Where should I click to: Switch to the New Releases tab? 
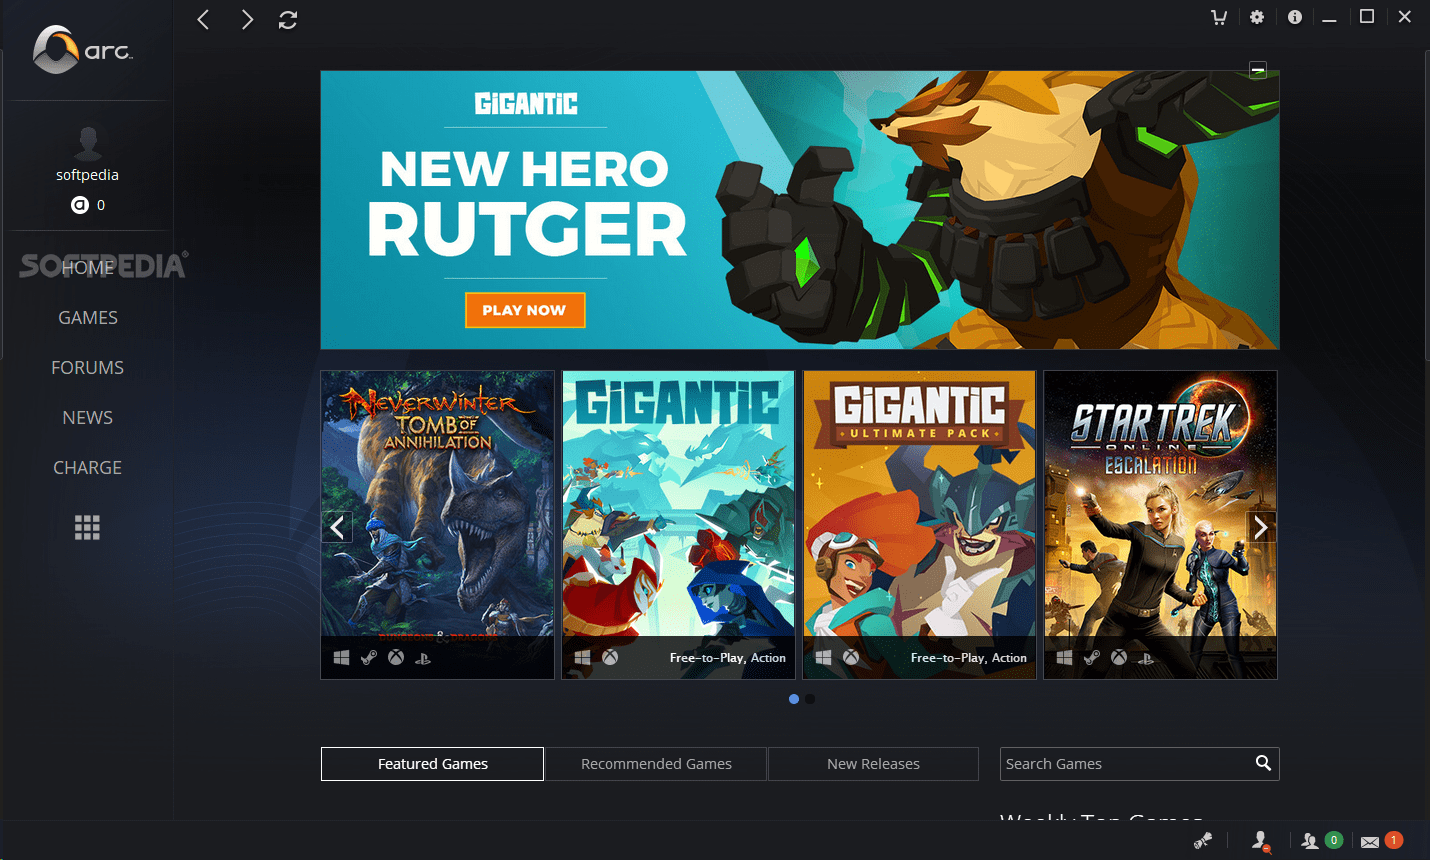(x=873, y=764)
